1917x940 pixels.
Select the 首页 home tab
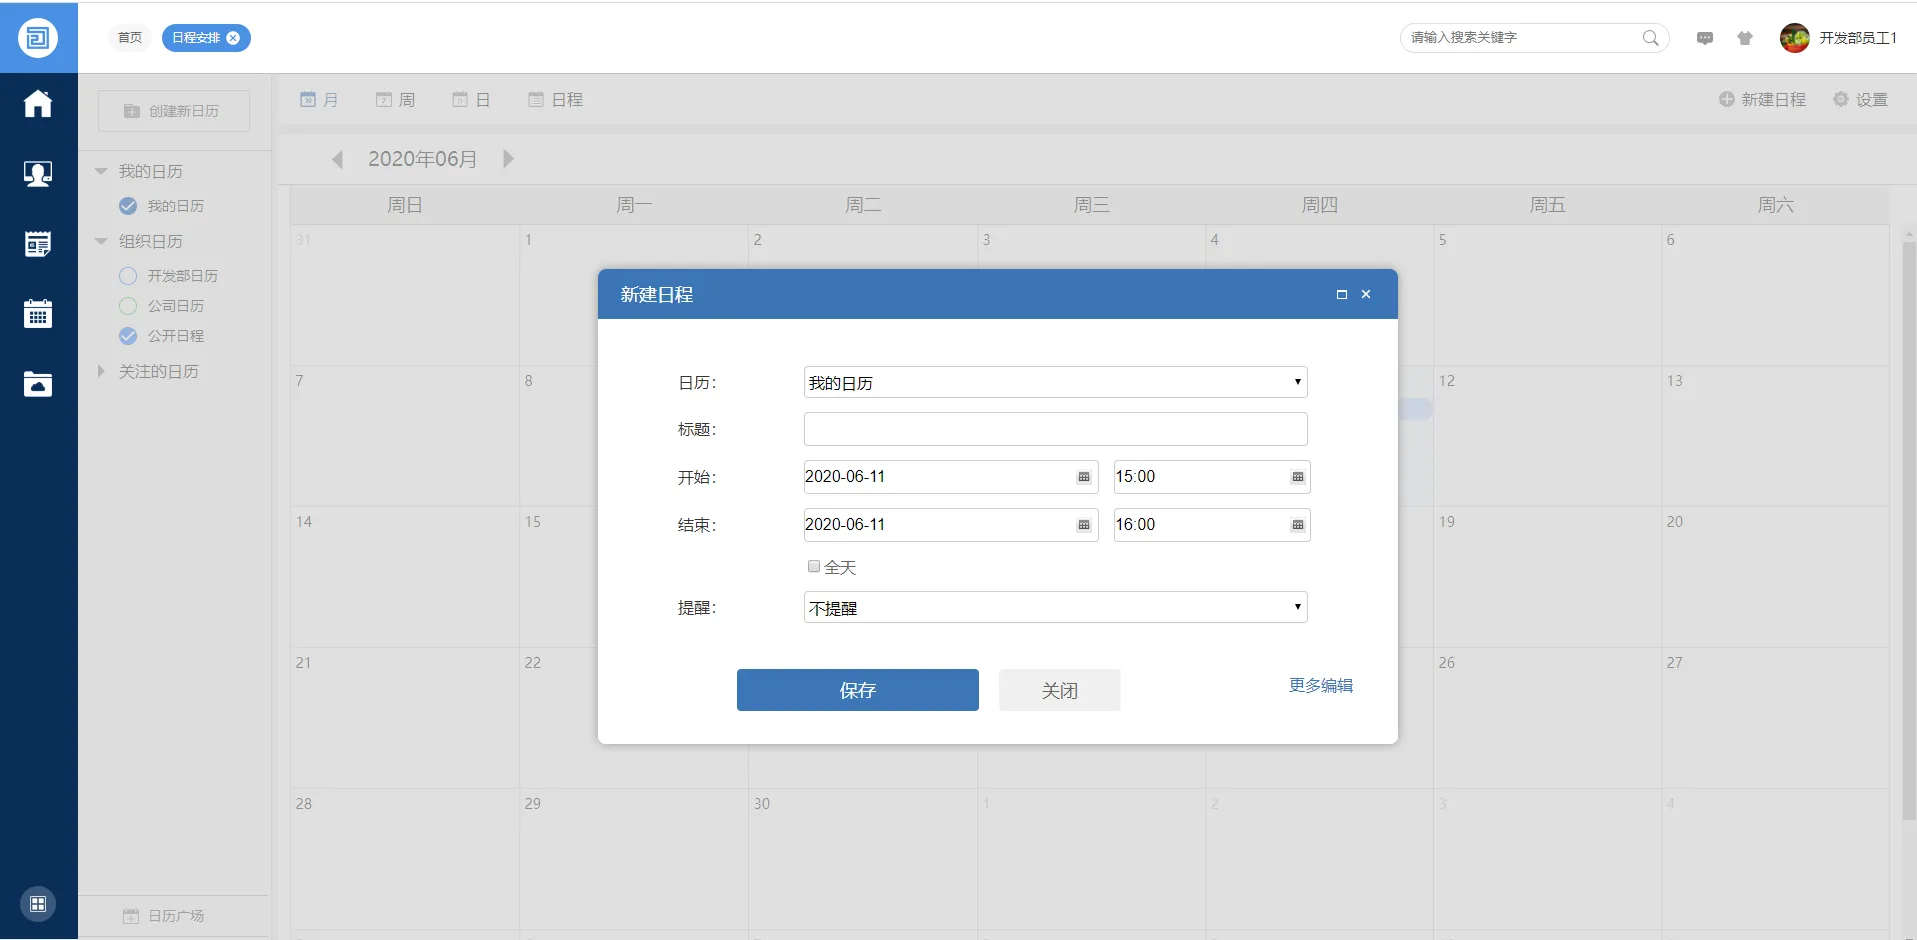[x=130, y=38]
